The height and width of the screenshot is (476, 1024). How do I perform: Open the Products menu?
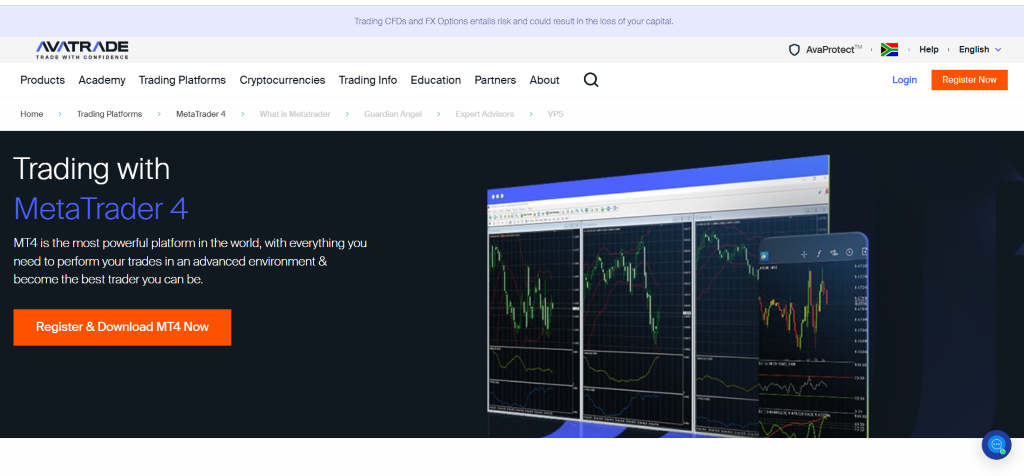pos(42,80)
